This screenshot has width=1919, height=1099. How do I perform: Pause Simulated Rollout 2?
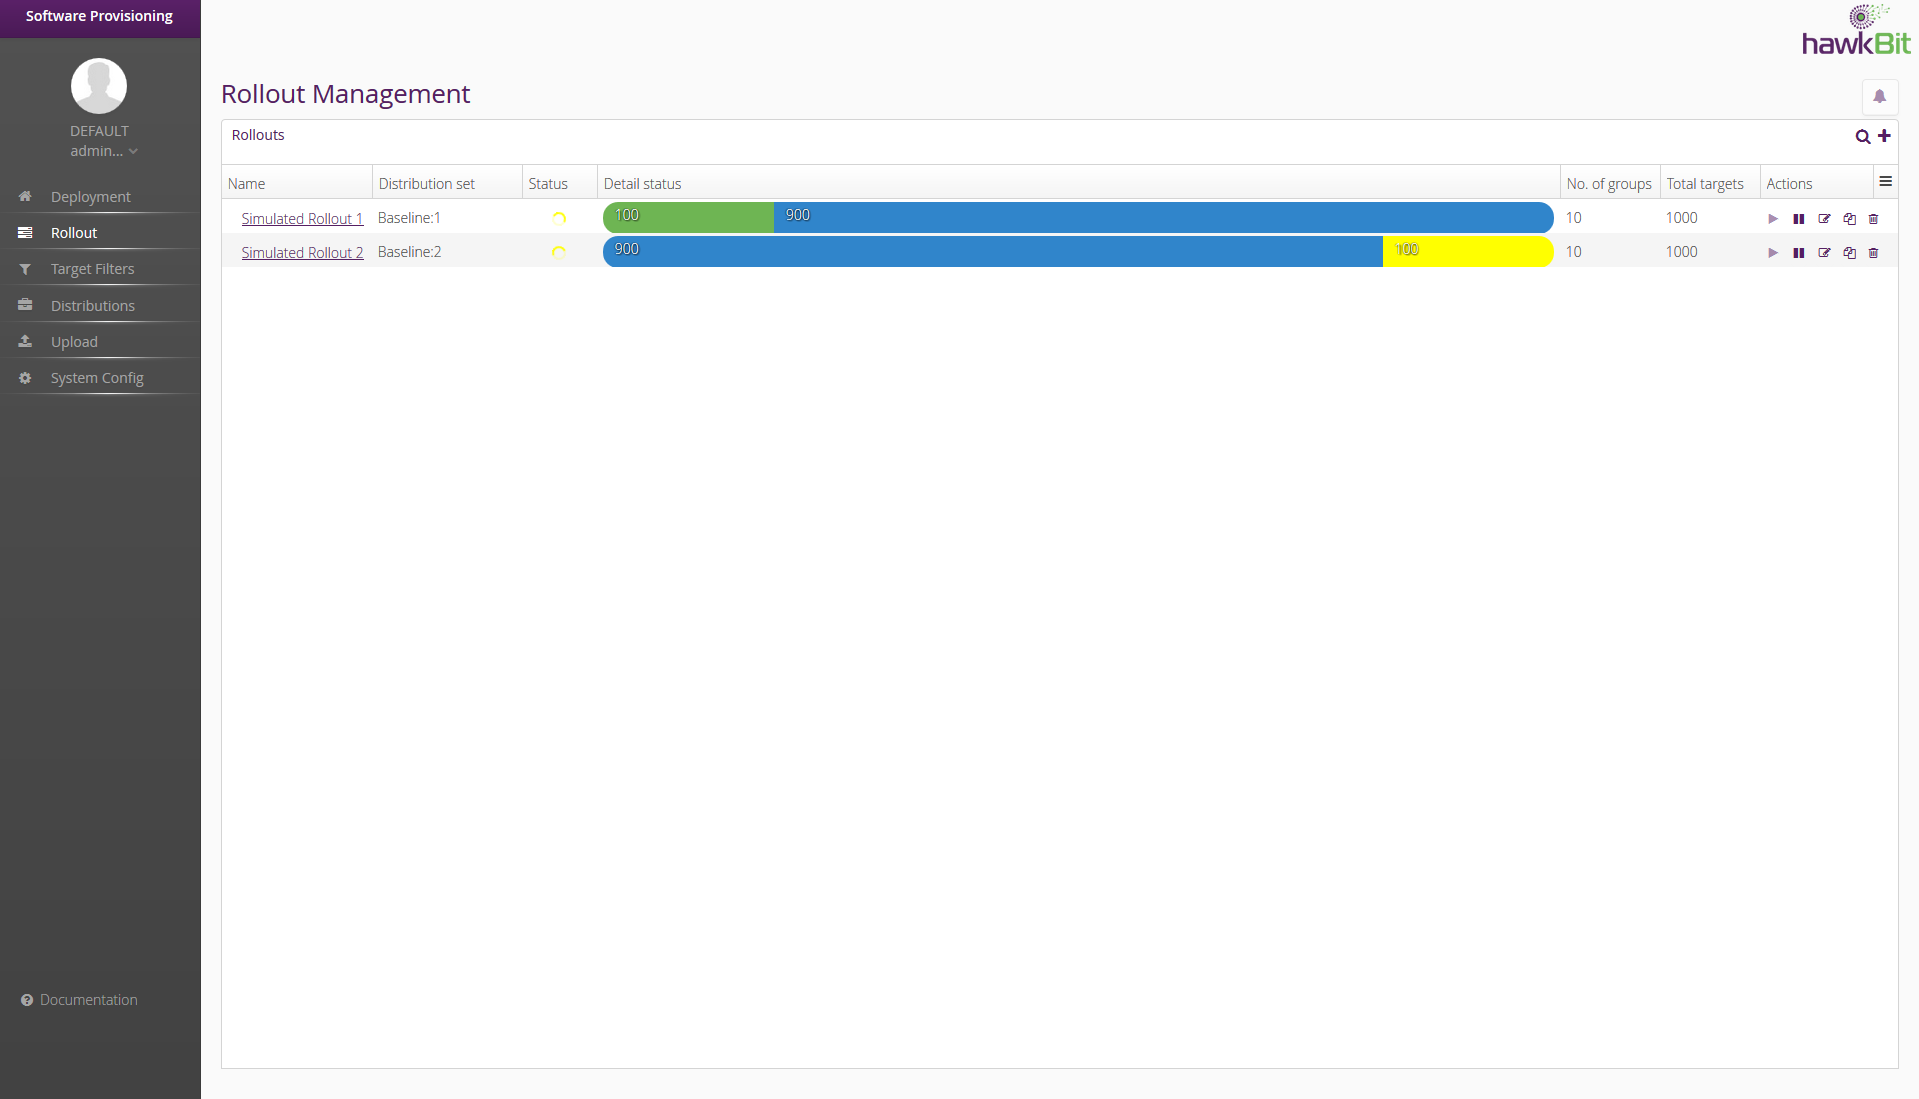pyautogui.click(x=1798, y=253)
